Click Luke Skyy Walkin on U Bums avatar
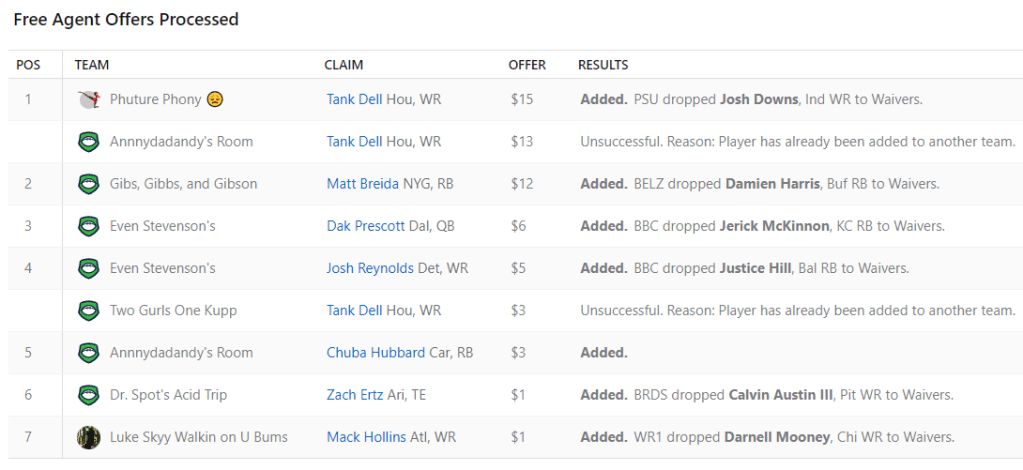The width and height of the screenshot is (1023, 470). (x=88, y=437)
